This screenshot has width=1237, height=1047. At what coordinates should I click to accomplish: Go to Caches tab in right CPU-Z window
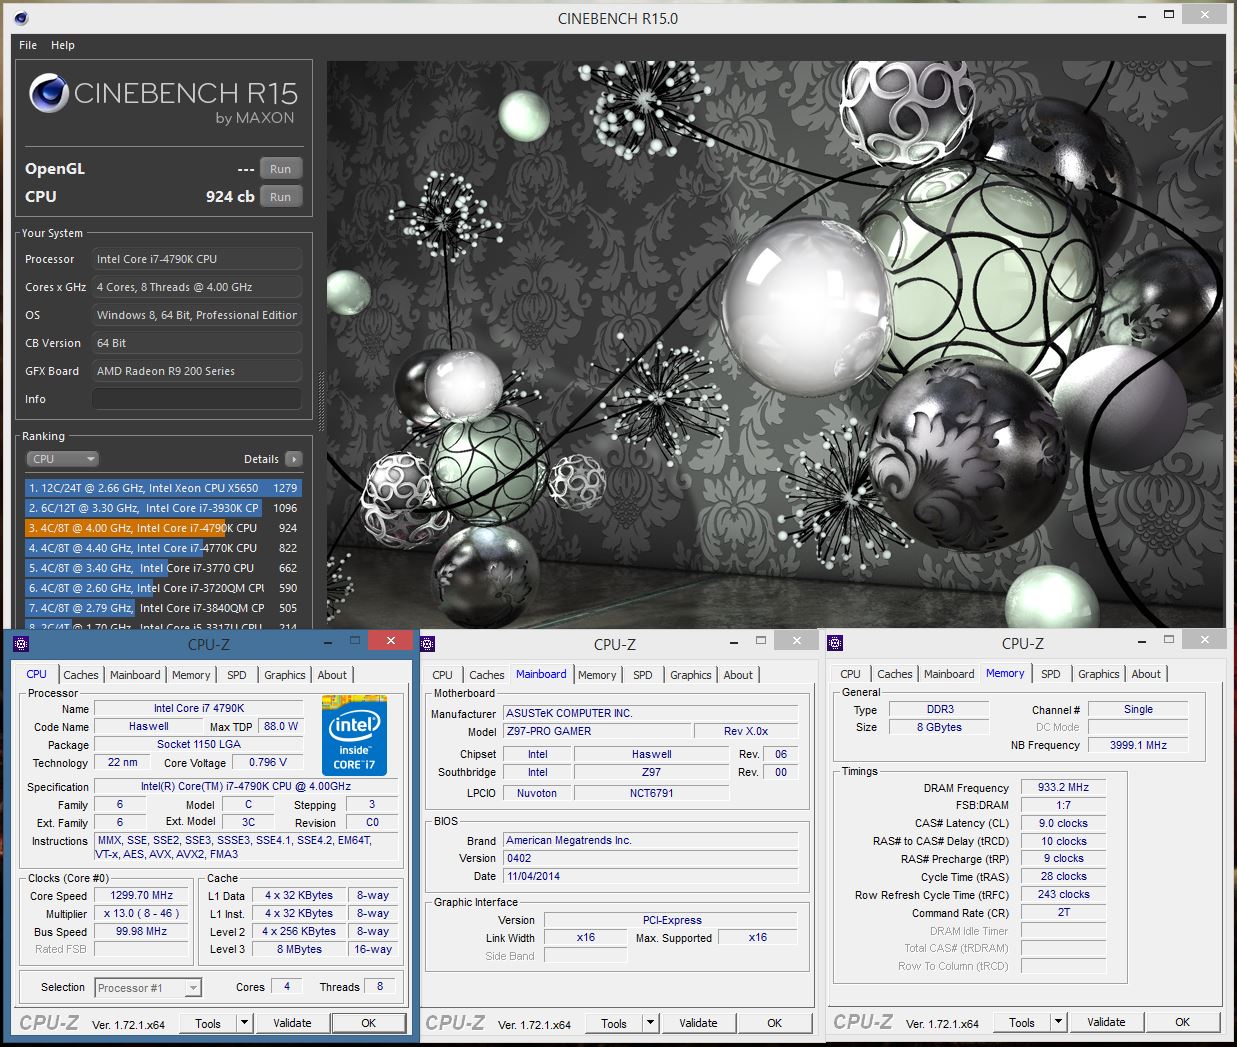[x=895, y=674]
